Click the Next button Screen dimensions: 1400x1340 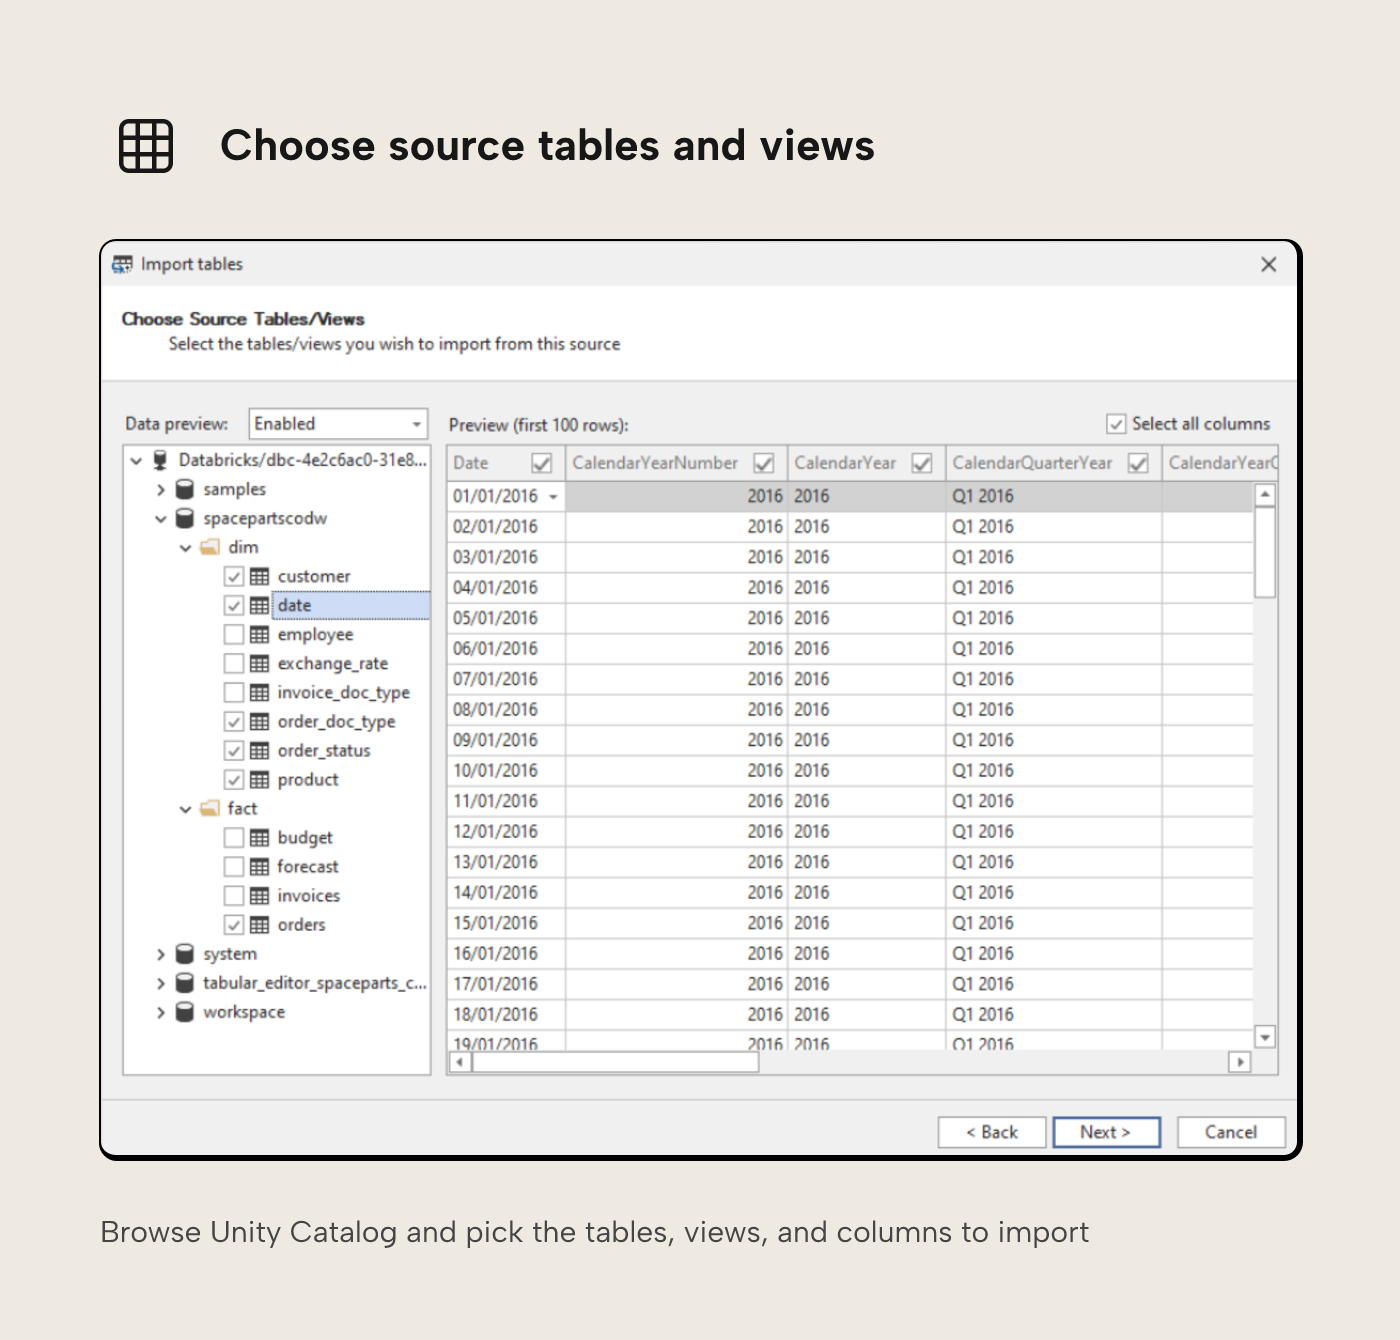[x=1106, y=1132]
